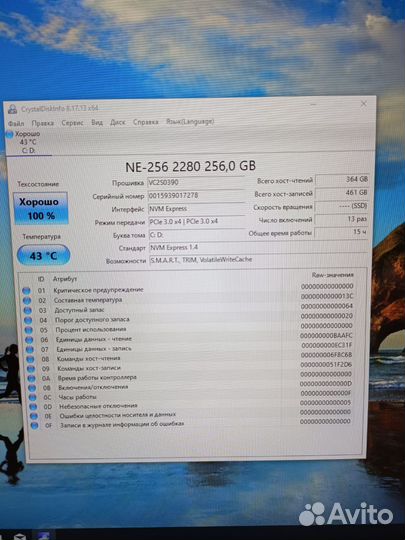The image size is (405, 540).
Task: Click the CrystalDiskInfo title bar icon
Action: click(x=12, y=110)
